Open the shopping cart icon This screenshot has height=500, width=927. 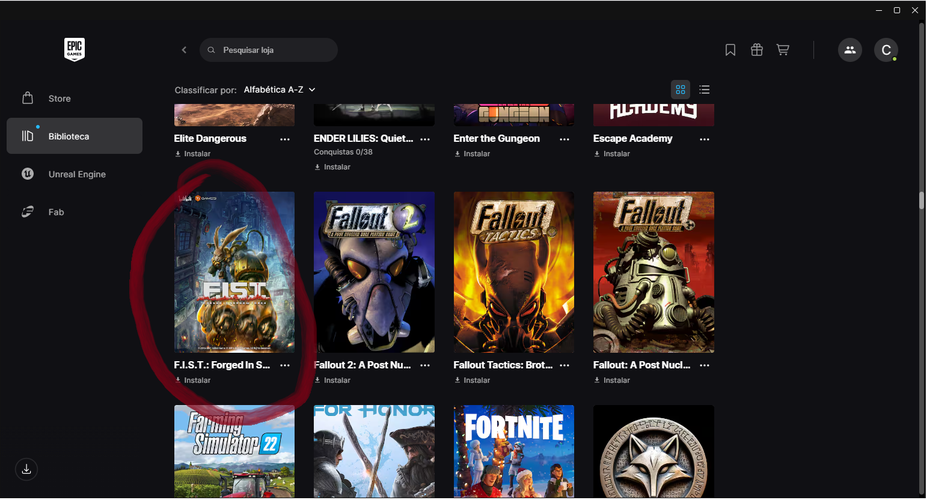coord(783,50)
